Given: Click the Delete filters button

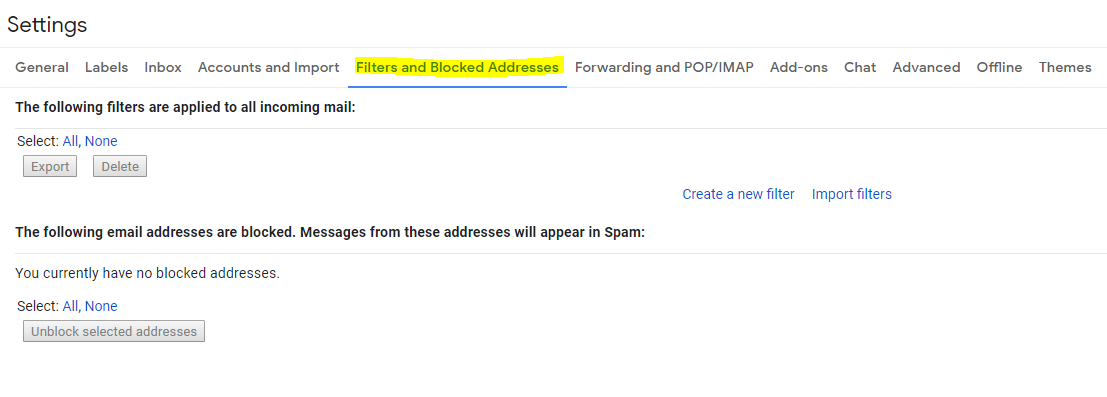Looking at the screenshot, I should [120, 167].
